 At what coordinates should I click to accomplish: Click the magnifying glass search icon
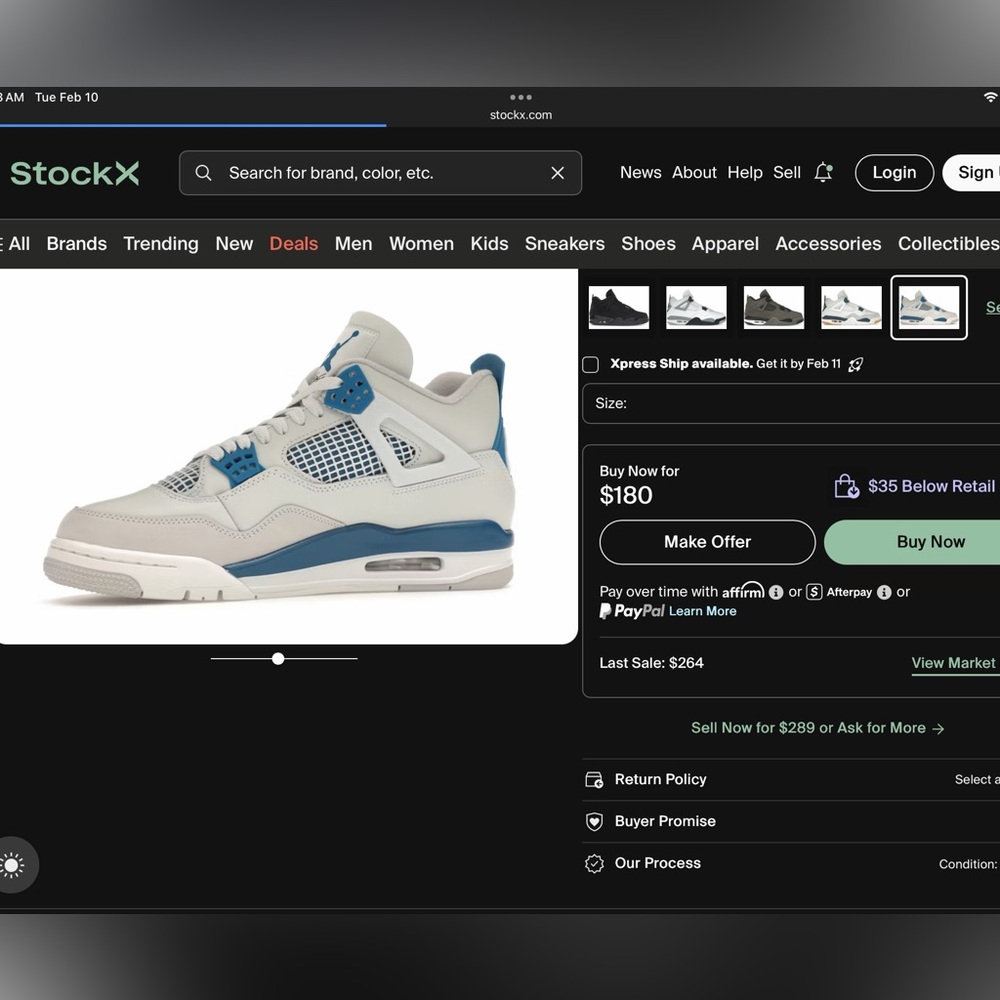coord(203,173)
